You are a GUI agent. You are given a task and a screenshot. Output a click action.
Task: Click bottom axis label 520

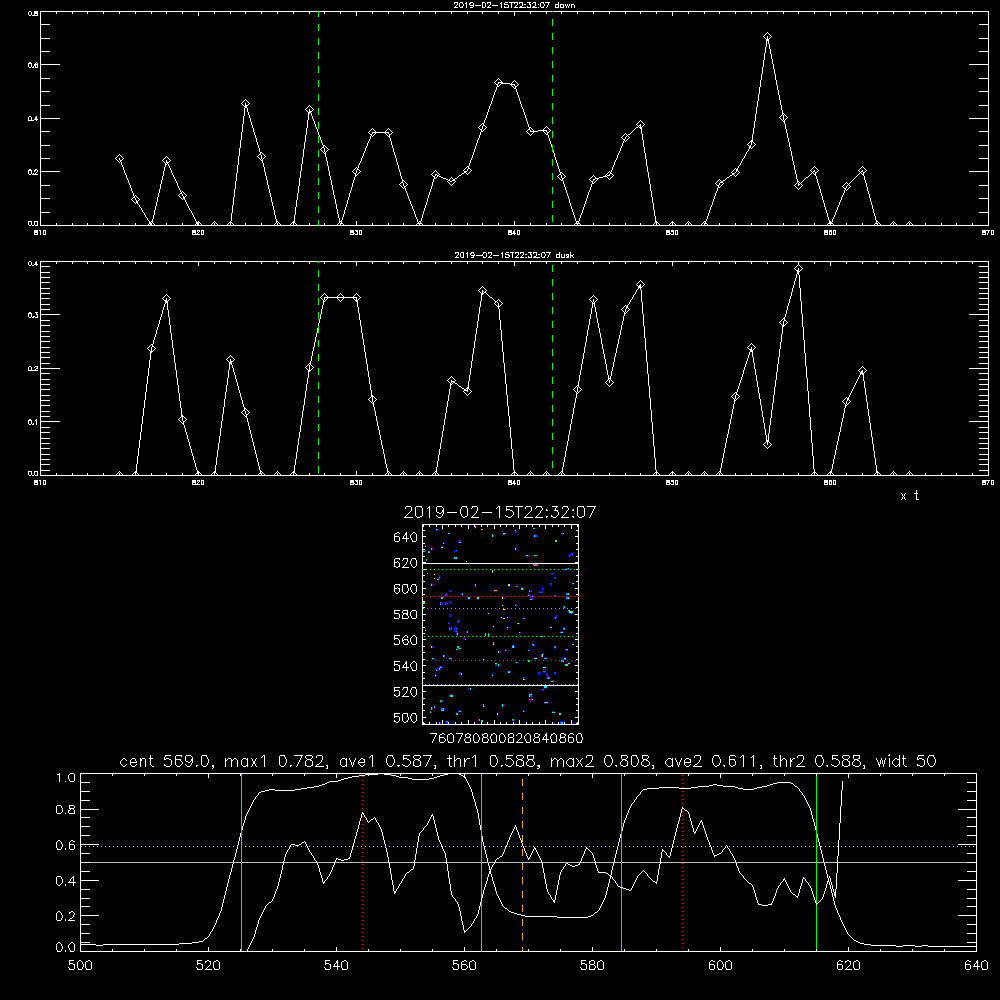[208, 966]
